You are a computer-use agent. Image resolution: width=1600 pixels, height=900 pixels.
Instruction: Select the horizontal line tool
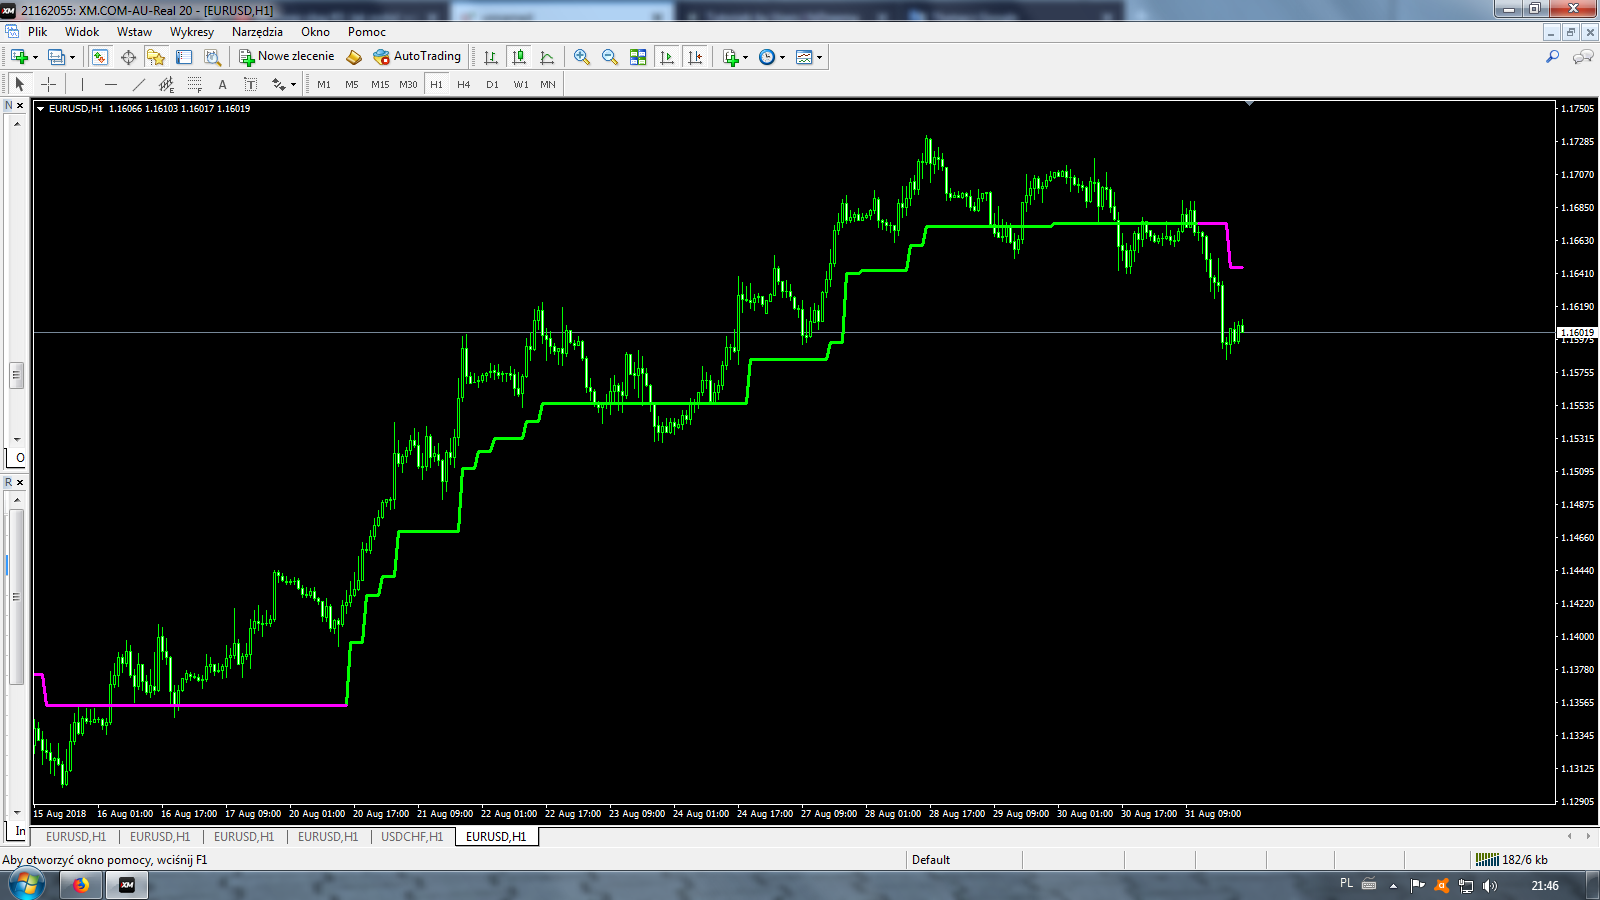click(110, 84)
